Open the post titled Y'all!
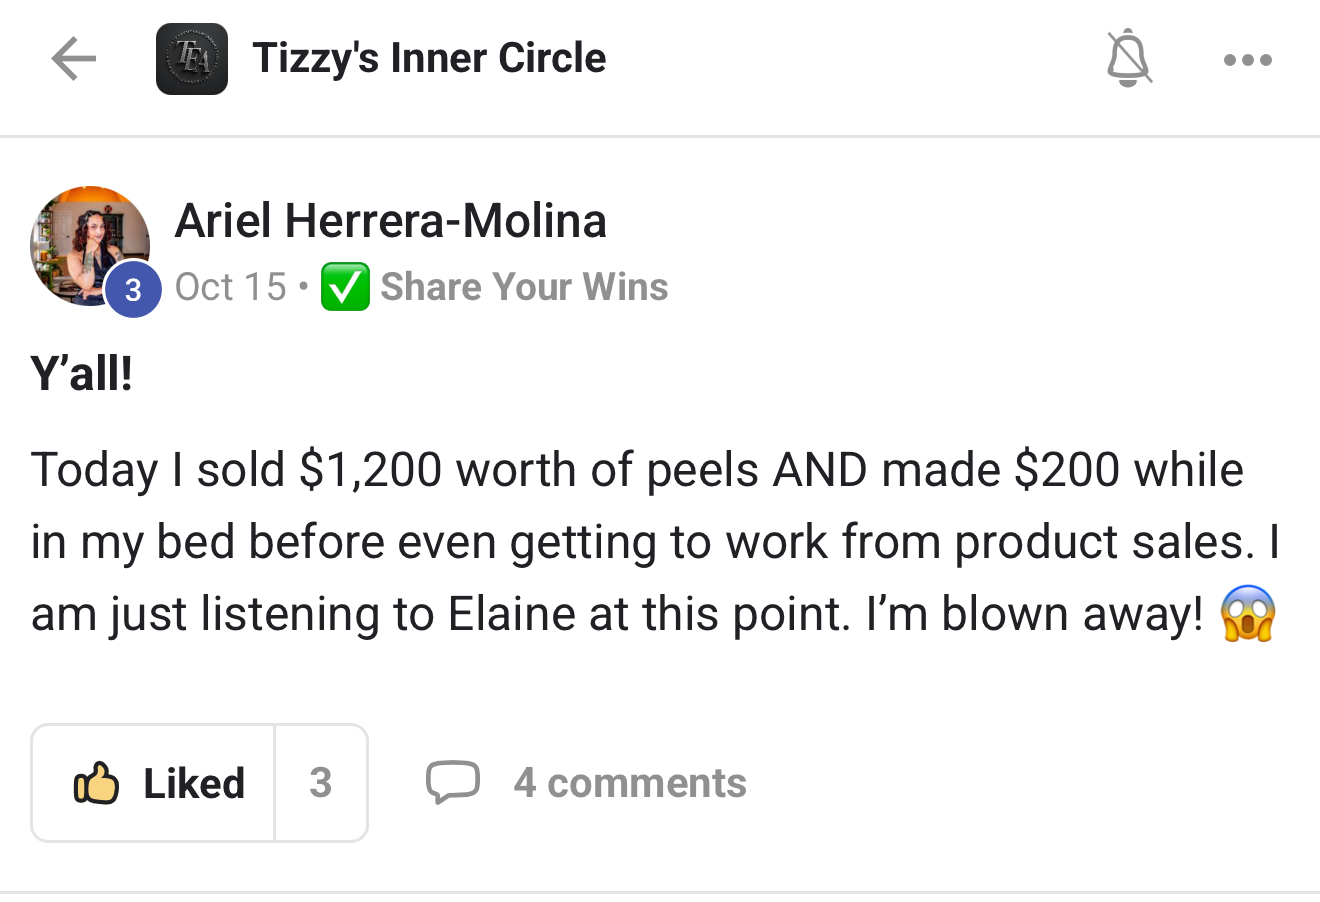This screenshot has width=1320, height=902. pos(82,375)
